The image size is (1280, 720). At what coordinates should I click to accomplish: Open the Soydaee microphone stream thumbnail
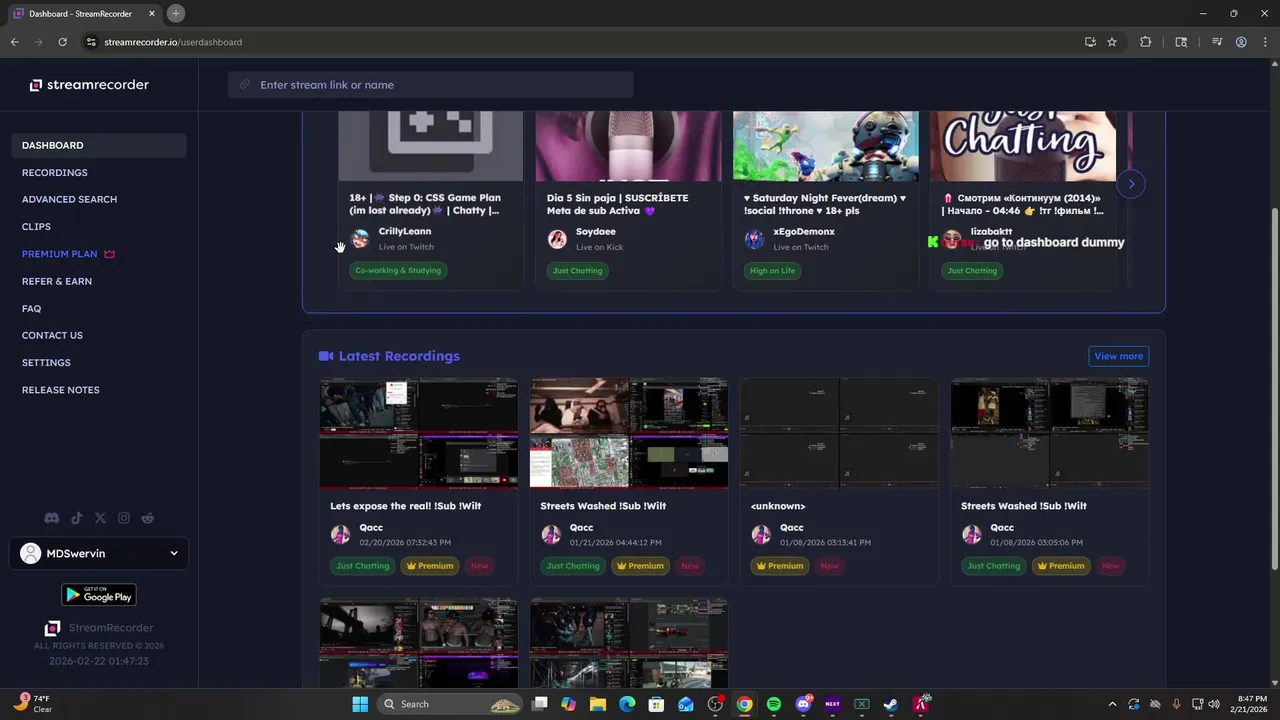pyautogui.click(x=628, y=146)
